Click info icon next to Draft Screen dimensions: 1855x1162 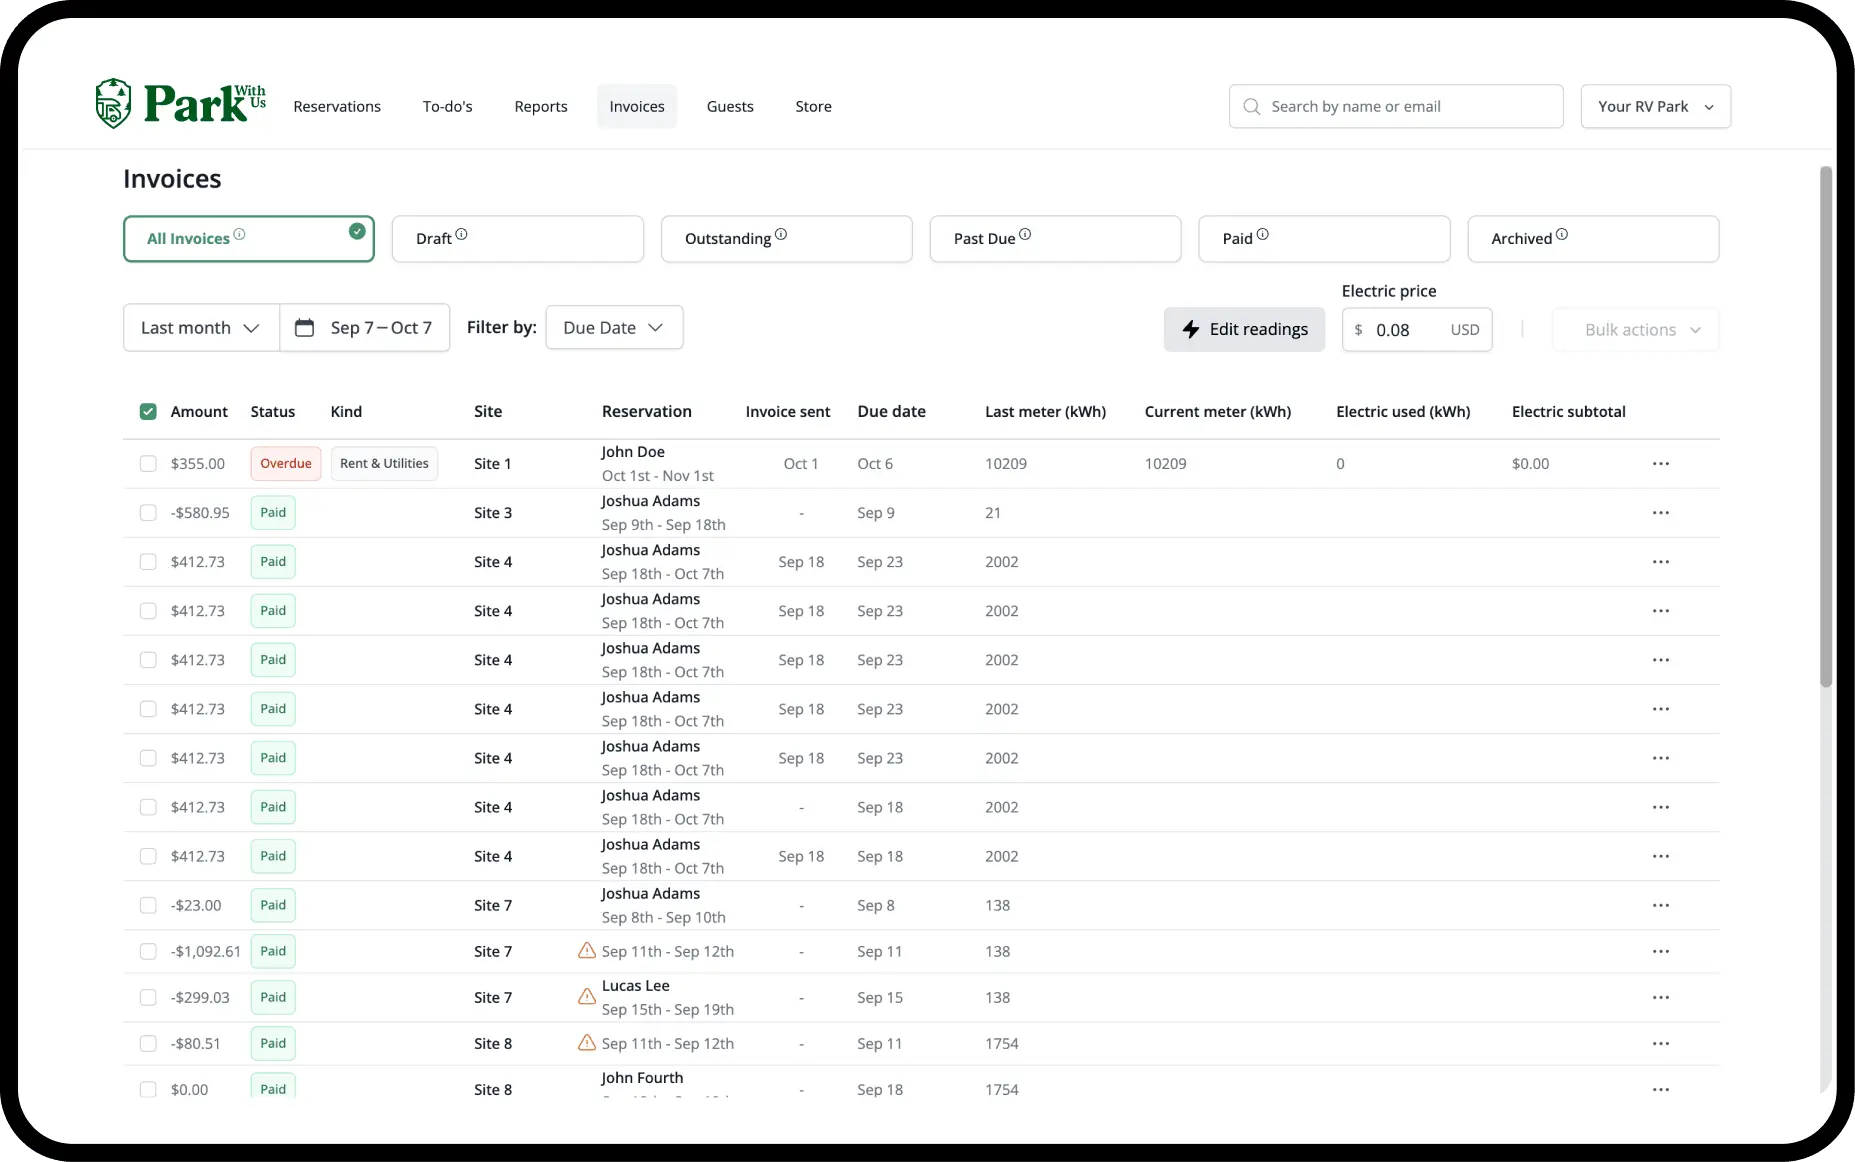[461, 235]
